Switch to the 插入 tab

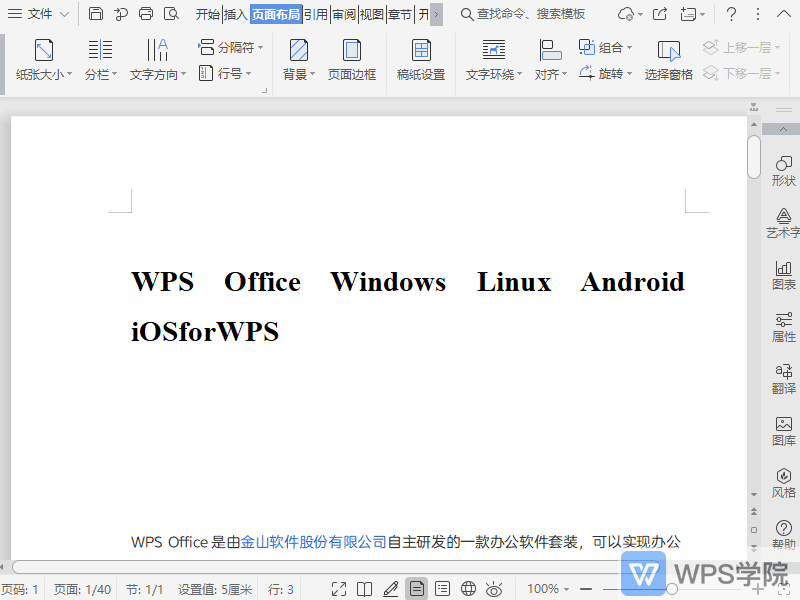236,14
